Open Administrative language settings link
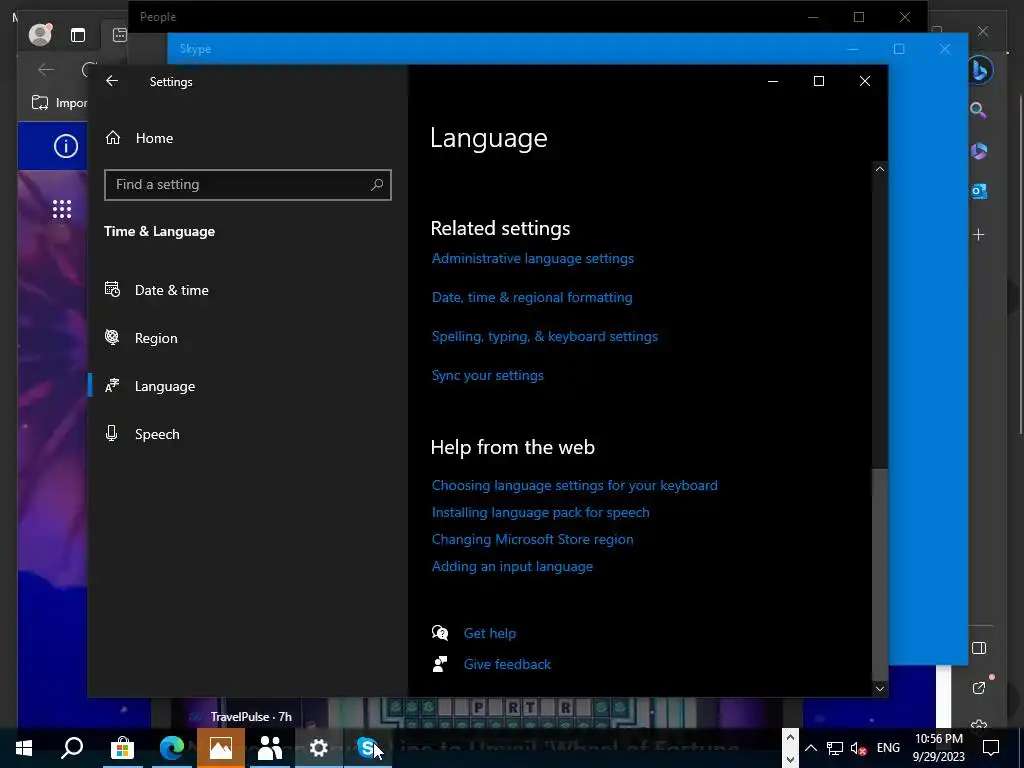 (532, 259)
